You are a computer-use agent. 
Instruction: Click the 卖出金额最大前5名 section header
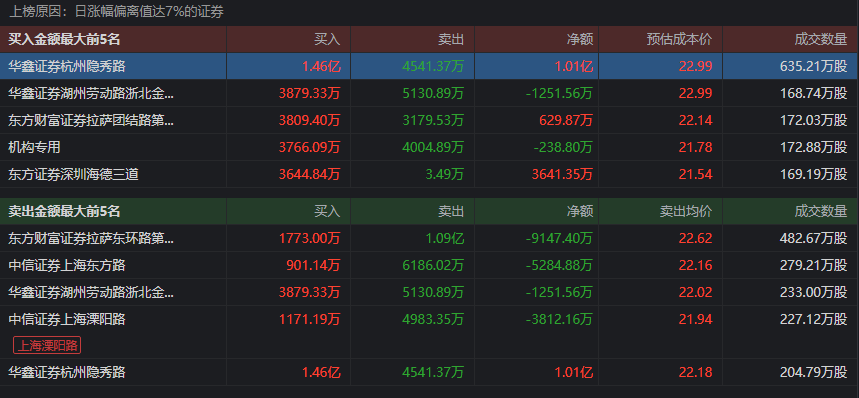pos(64,211)
